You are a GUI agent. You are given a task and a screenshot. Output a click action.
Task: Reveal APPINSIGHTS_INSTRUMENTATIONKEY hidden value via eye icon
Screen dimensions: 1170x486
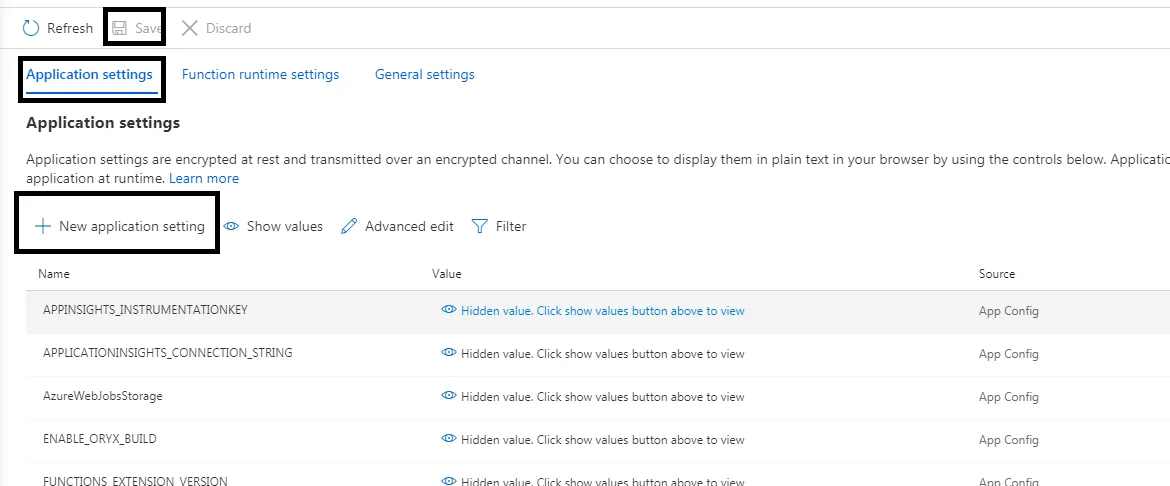click(x=449, y=310)
